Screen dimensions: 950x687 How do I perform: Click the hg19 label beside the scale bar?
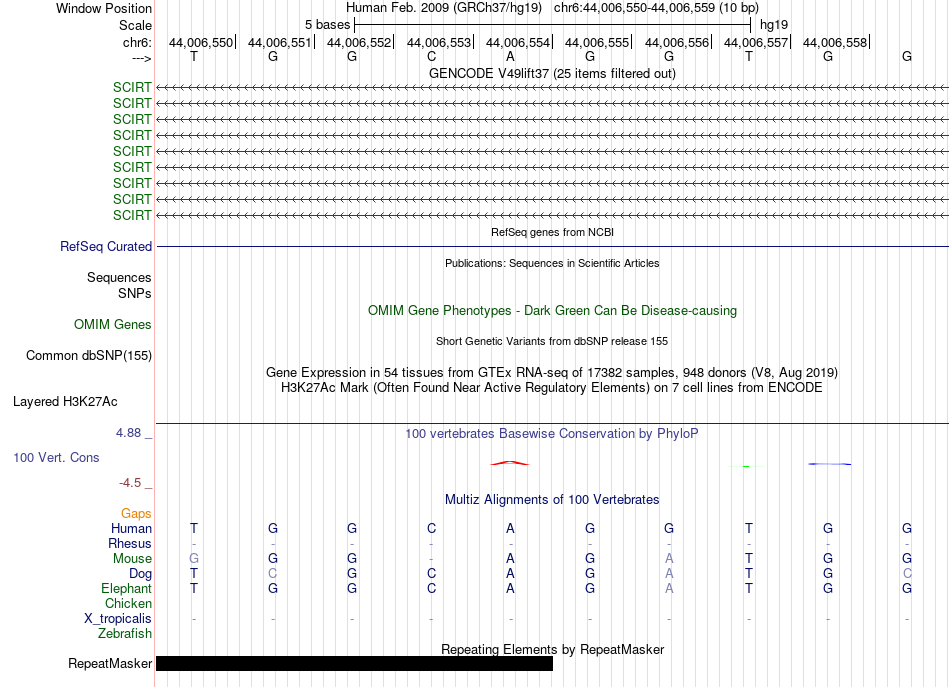click(x=774, y=25)
